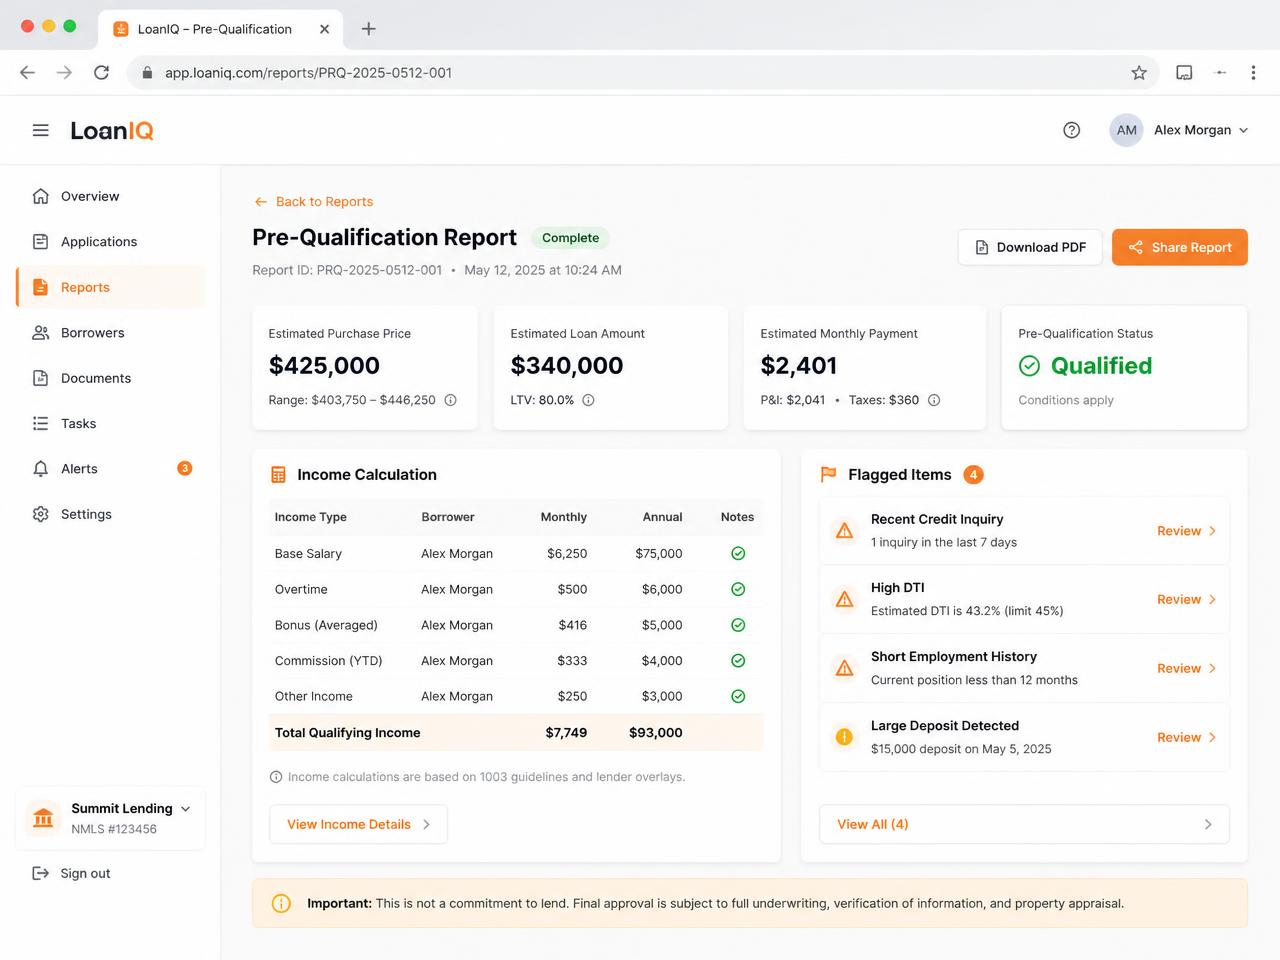This screenshot has width=1280, height=960.
Task: Click the browser address bar URL
Action: [x=308, y=73]
